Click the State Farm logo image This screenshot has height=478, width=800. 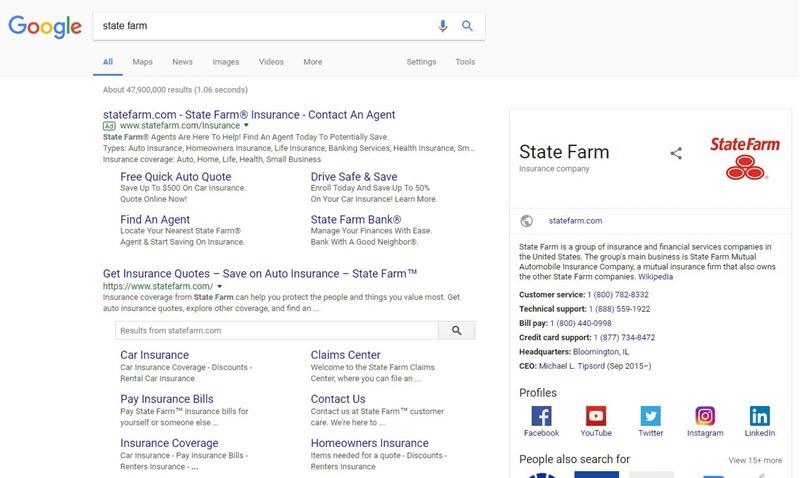(x=745, y=158)
